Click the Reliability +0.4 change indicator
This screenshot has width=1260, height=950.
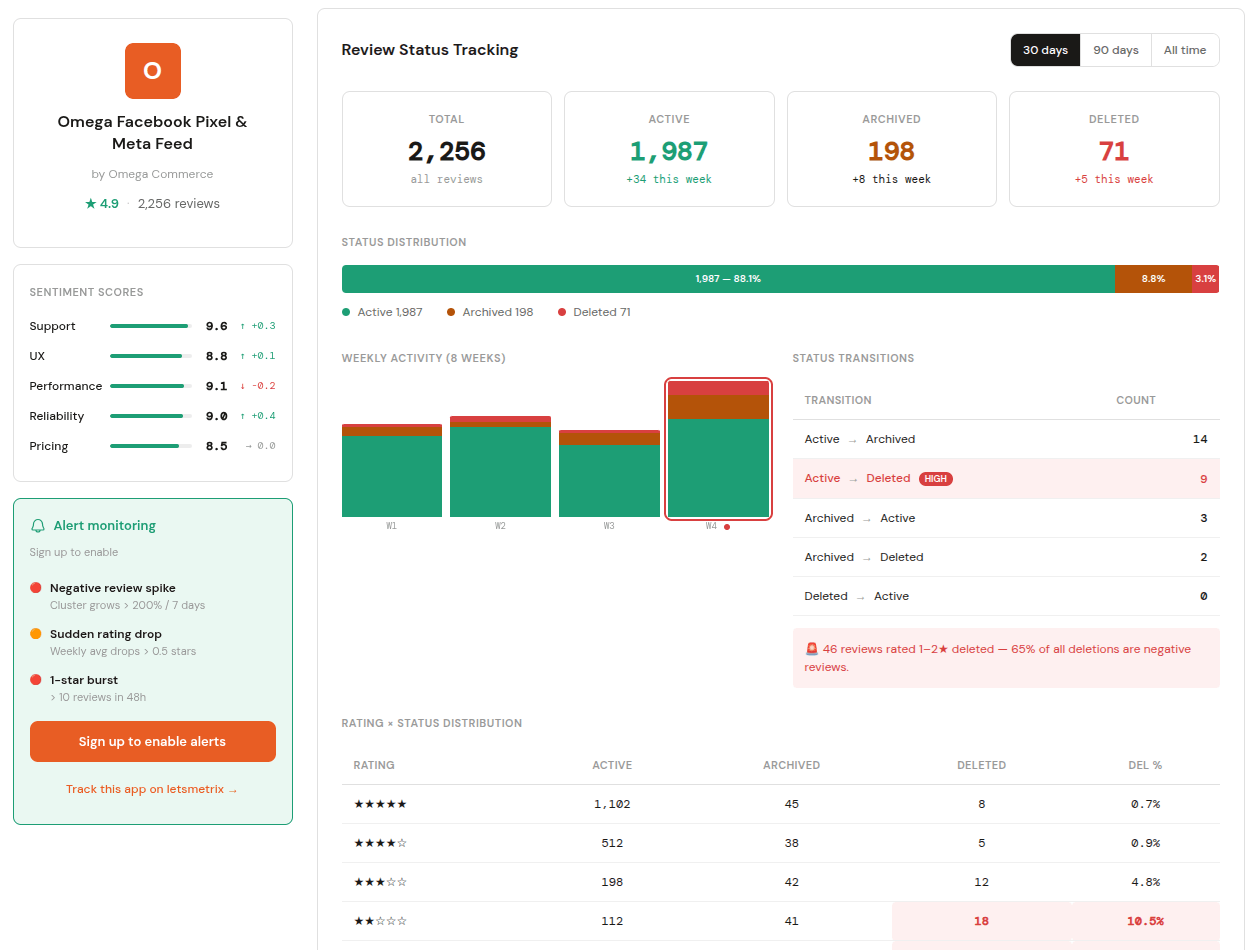258,416
